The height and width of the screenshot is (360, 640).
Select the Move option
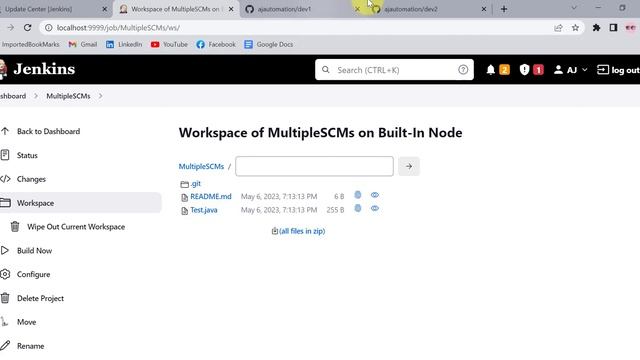pyautogui.click(x=27, y=322)
